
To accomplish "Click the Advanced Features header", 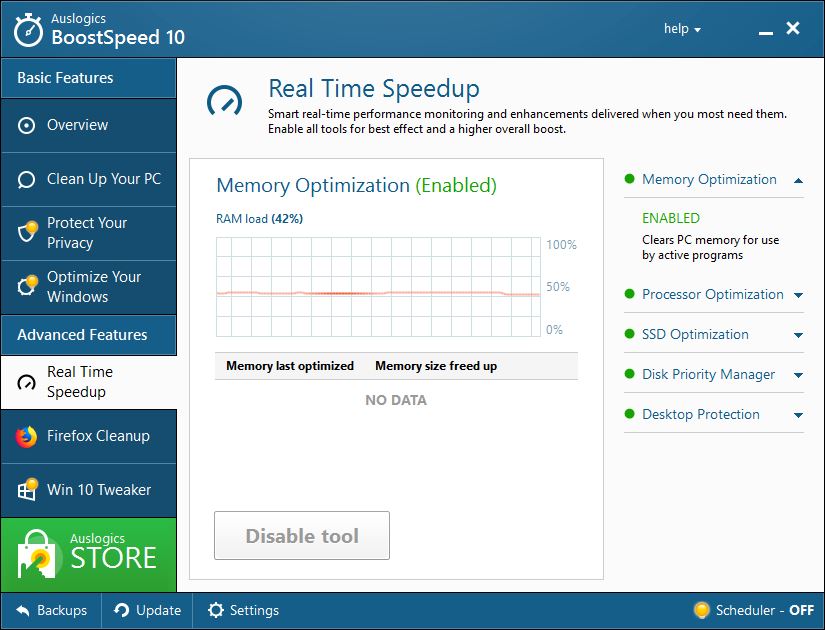I will (x=88, y=335).
